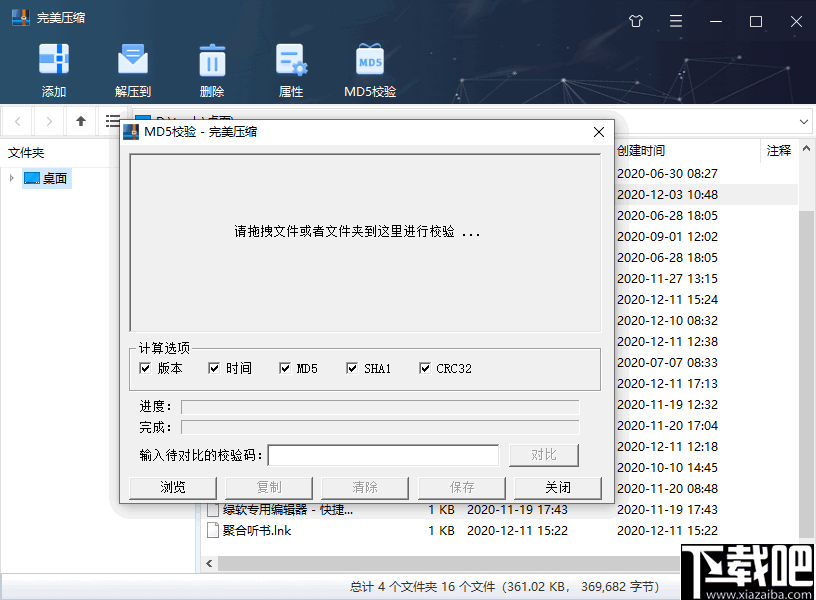Click the 关闭 button in dialog

[558, 488]
